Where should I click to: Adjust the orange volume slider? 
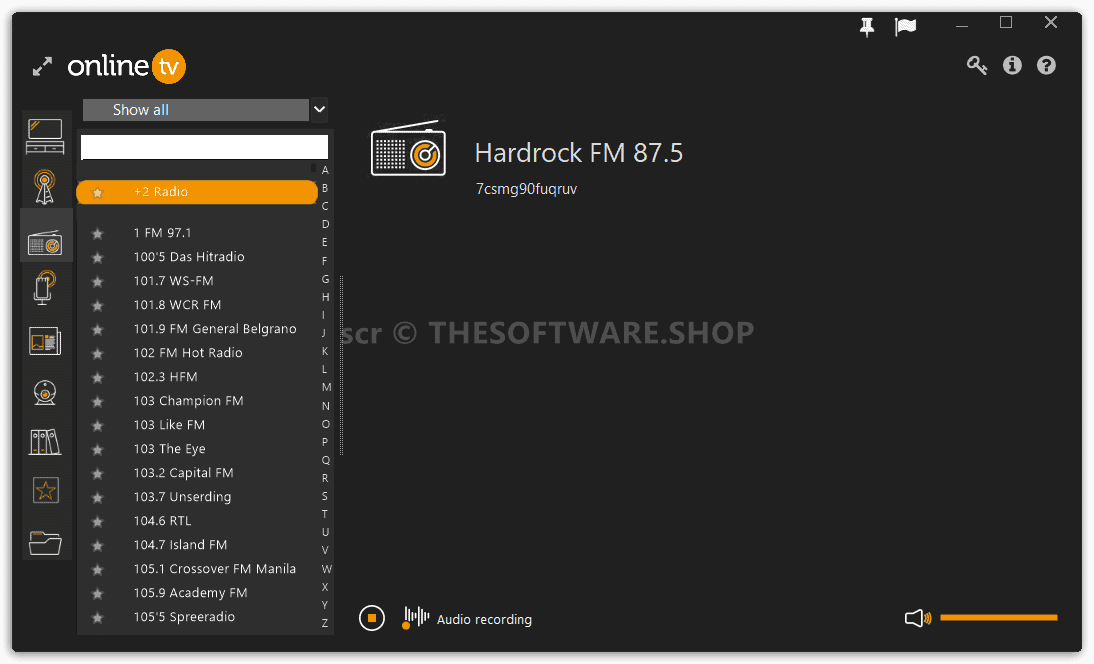point(998,617)
